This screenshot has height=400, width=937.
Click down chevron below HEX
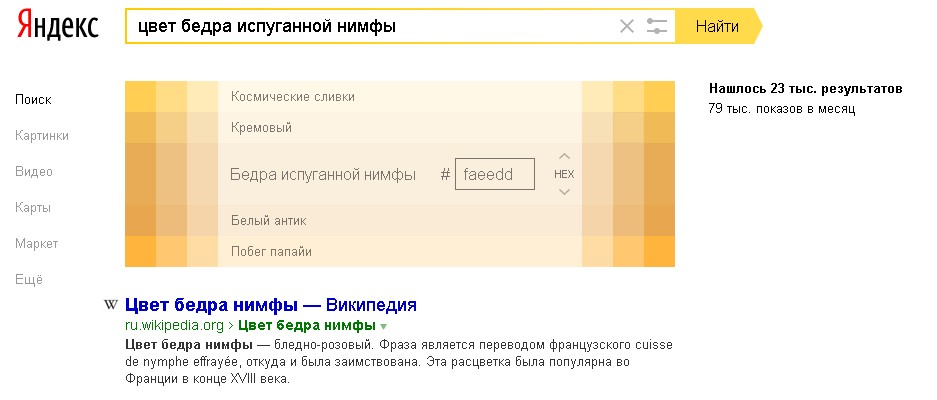pyautogui.click(x=564, y=192)
